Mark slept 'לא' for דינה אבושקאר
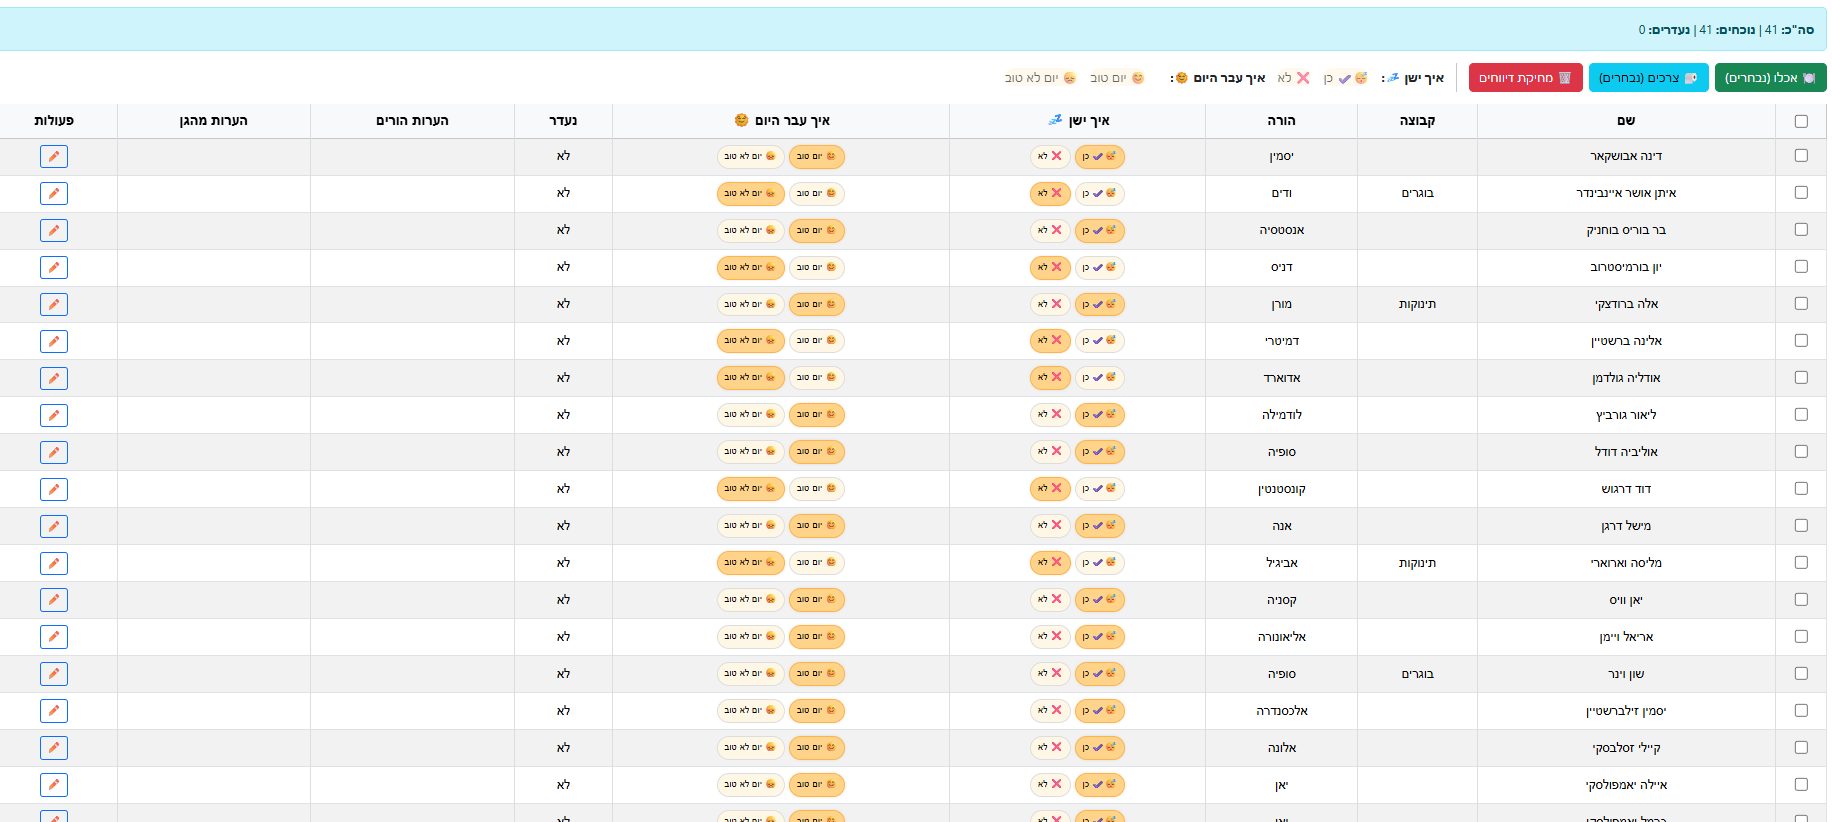The image size is (1832, 822). tap(1050, 156)
